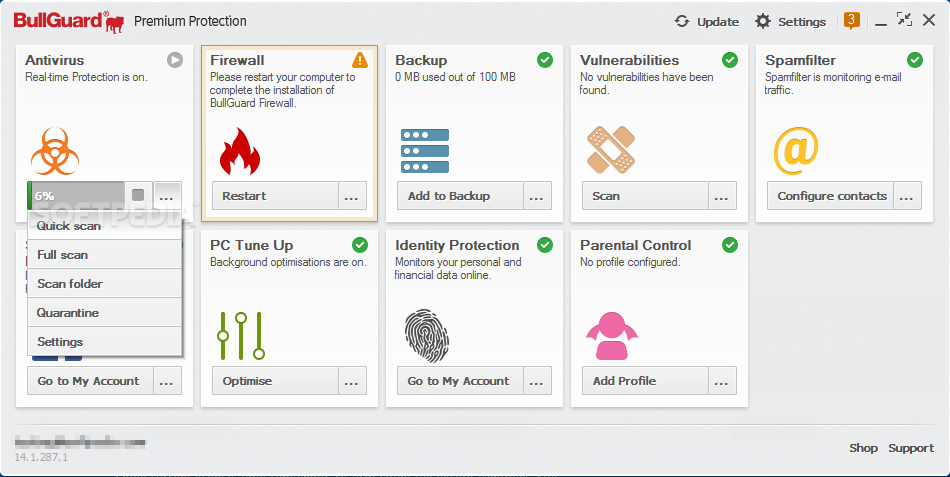Click the Antivirus biohazard icon
950x477 pixels.
point(55,151)
